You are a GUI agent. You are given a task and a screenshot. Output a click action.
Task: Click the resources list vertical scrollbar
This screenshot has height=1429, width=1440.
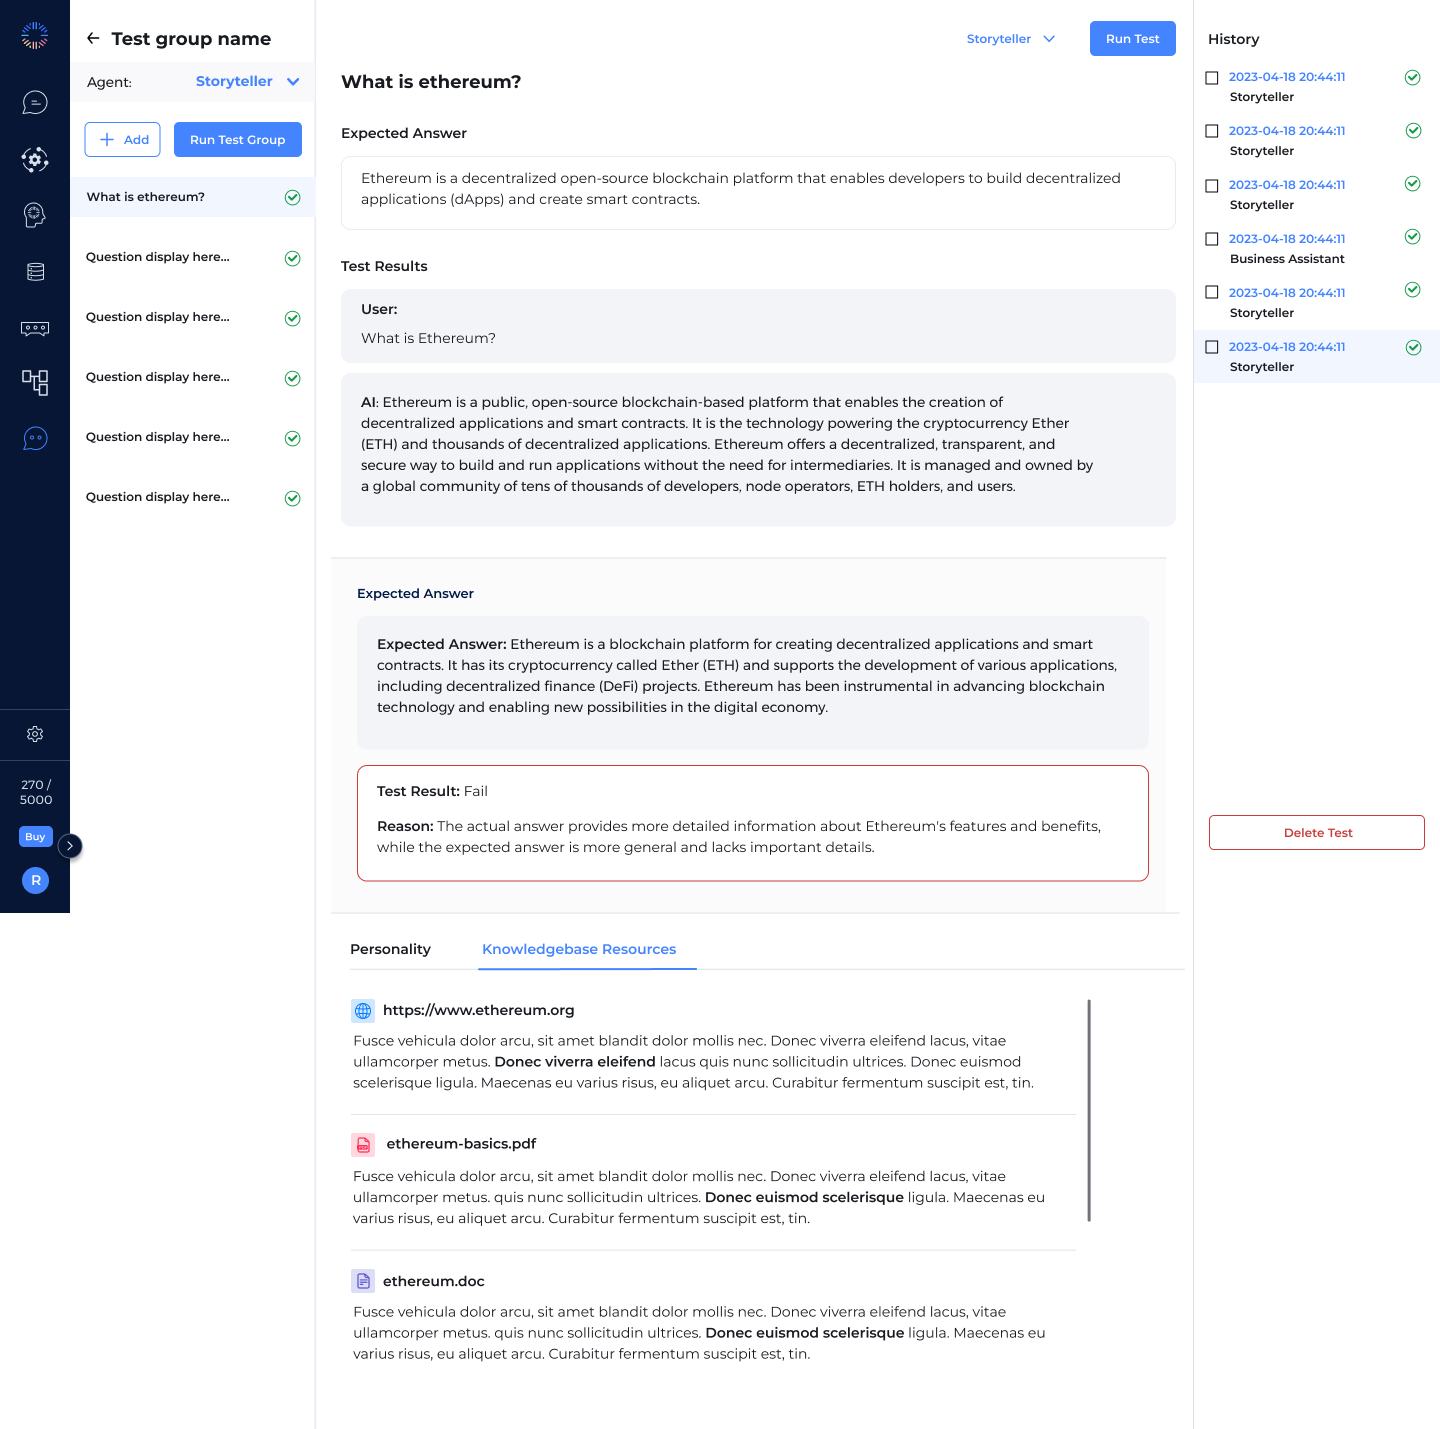coord(1089,1110)
